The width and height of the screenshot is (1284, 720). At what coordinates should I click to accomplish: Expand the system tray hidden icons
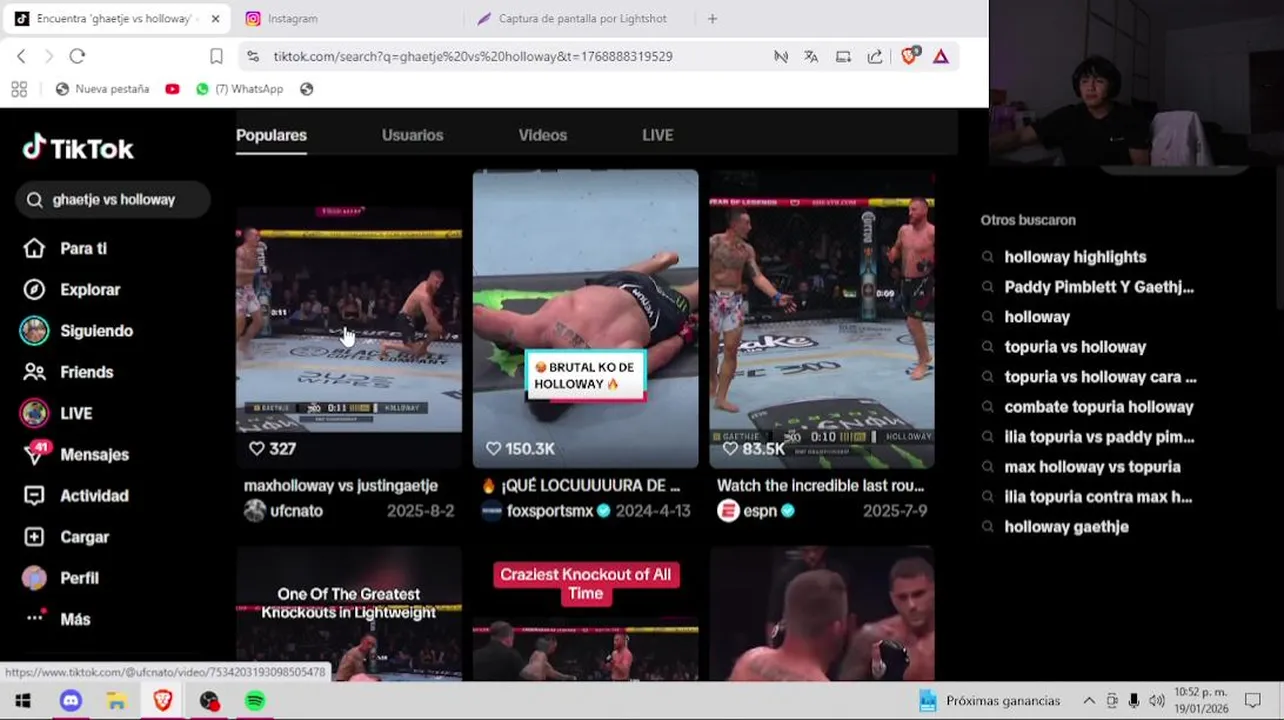[x=1088, y=701]
